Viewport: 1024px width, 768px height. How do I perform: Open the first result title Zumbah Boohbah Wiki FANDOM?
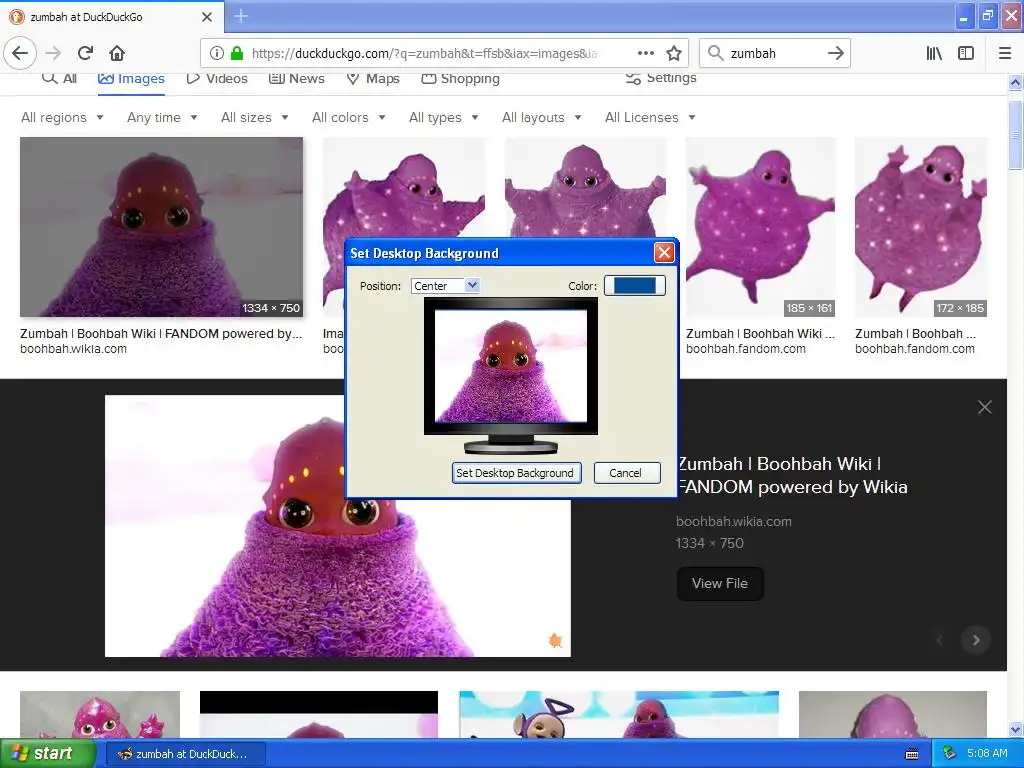point(161,334)
